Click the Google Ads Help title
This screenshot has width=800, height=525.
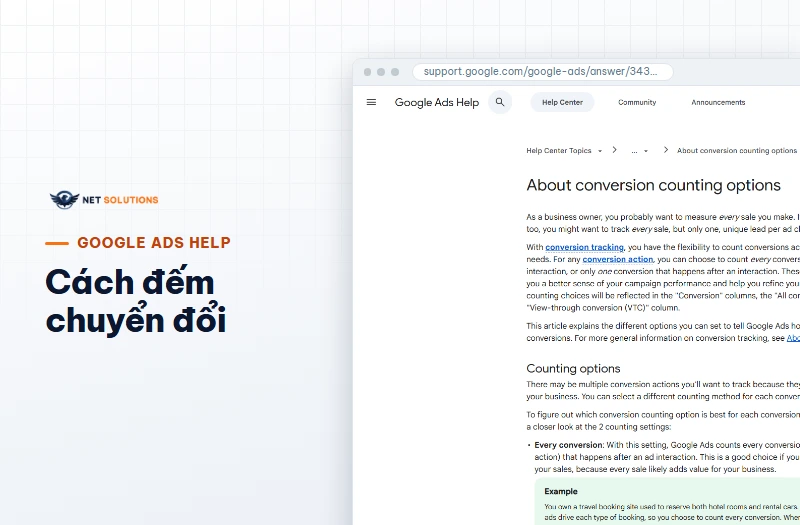[437, 102]
